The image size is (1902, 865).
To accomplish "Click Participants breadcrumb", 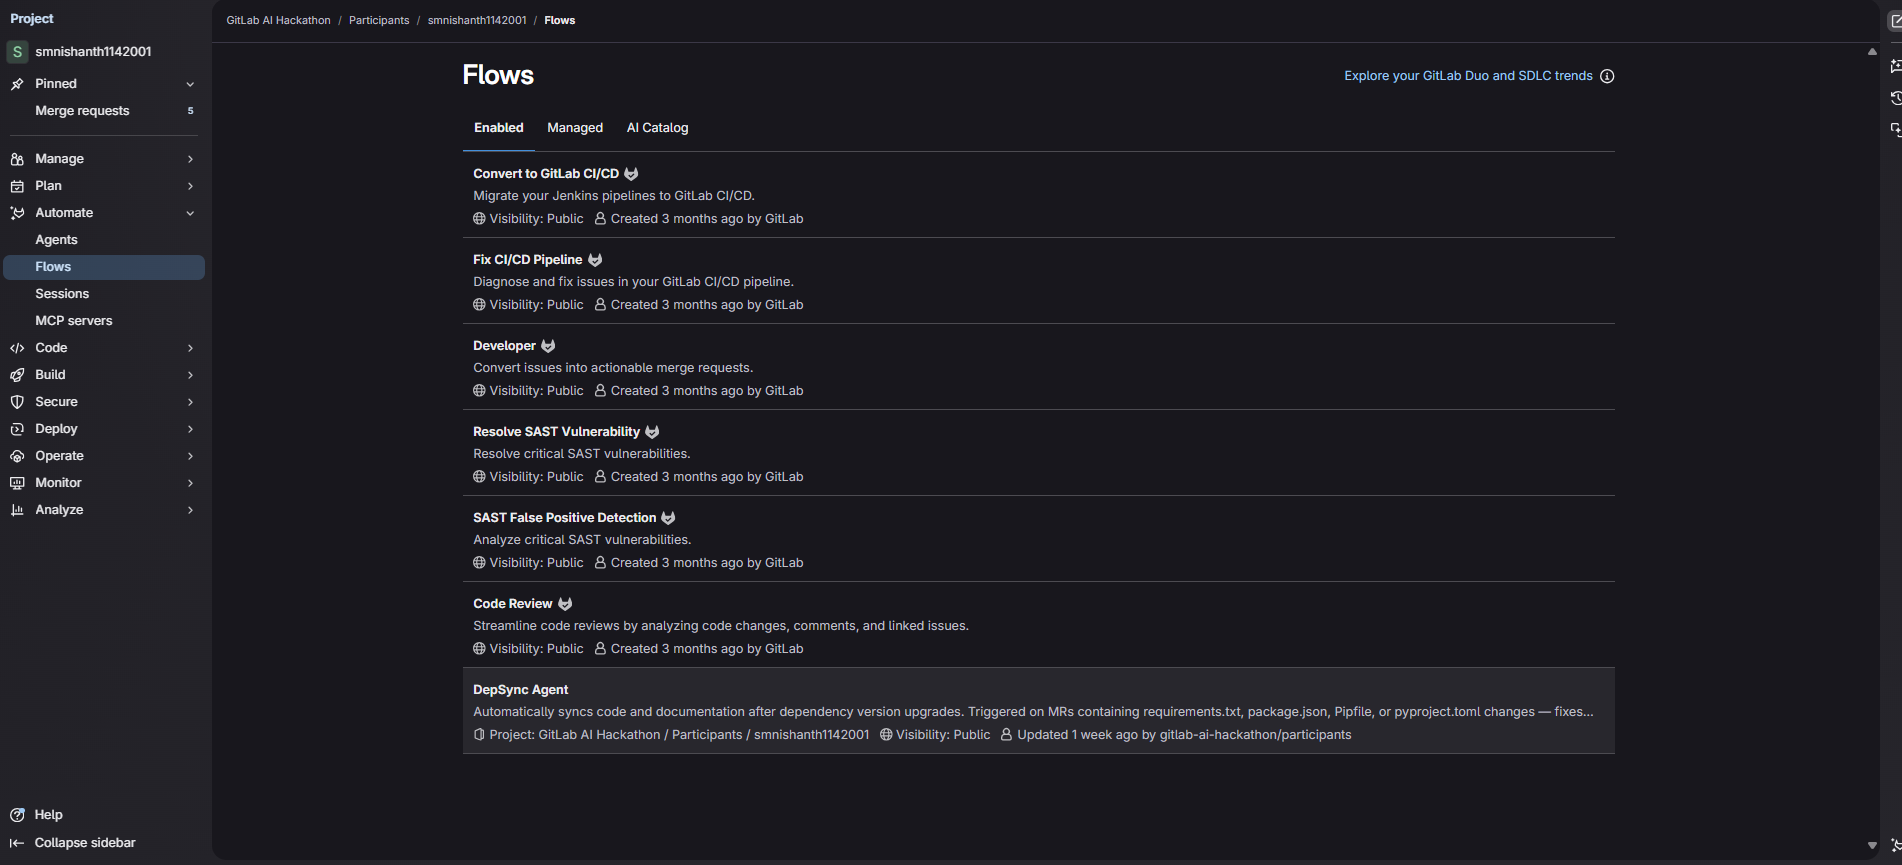I will (379, 20).
